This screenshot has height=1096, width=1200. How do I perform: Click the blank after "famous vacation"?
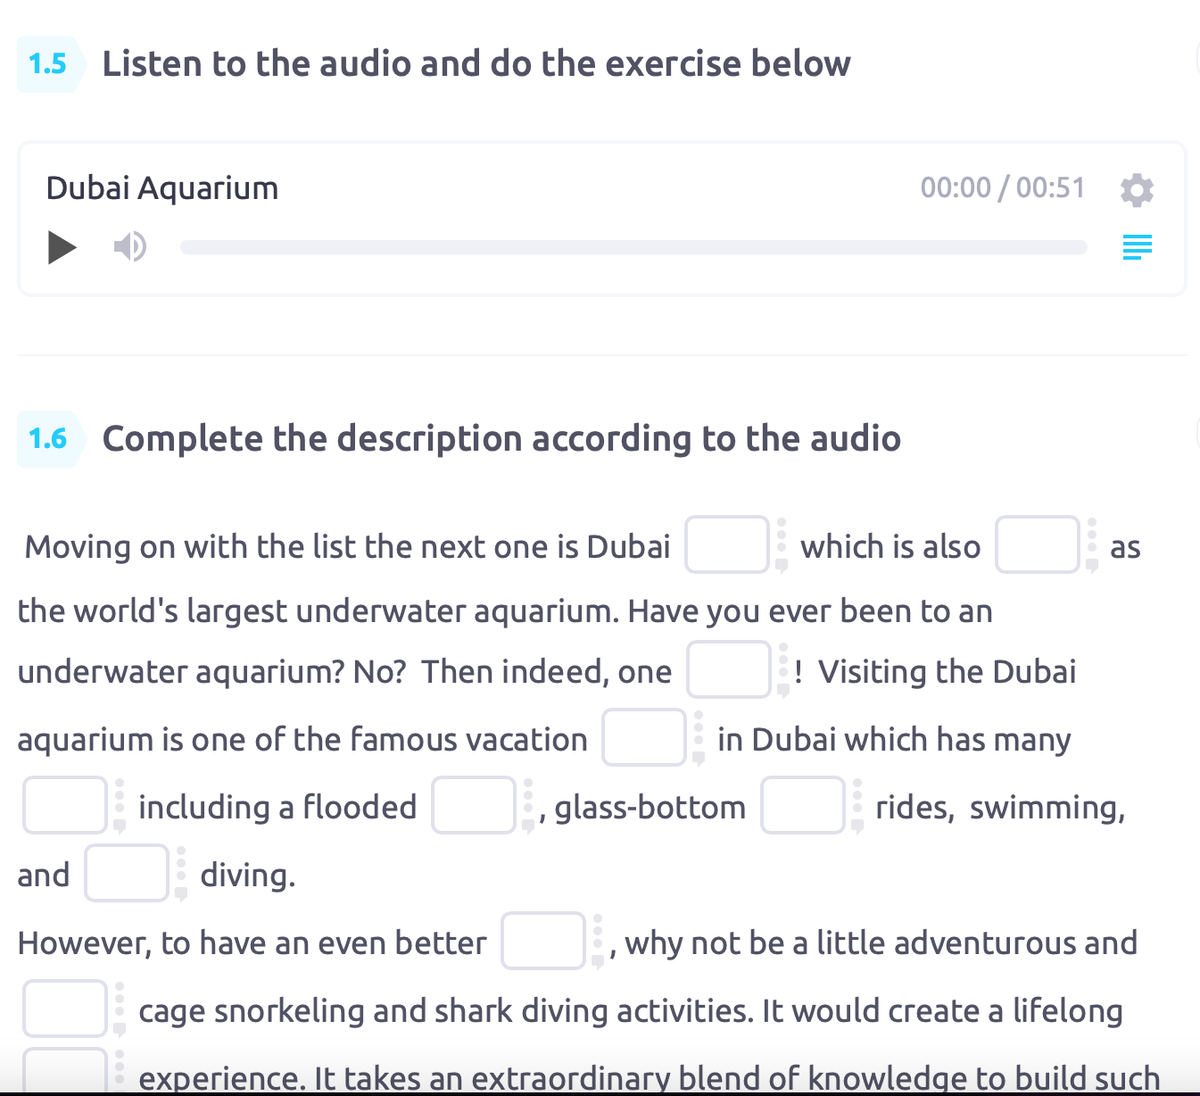(x=644, y=737)
